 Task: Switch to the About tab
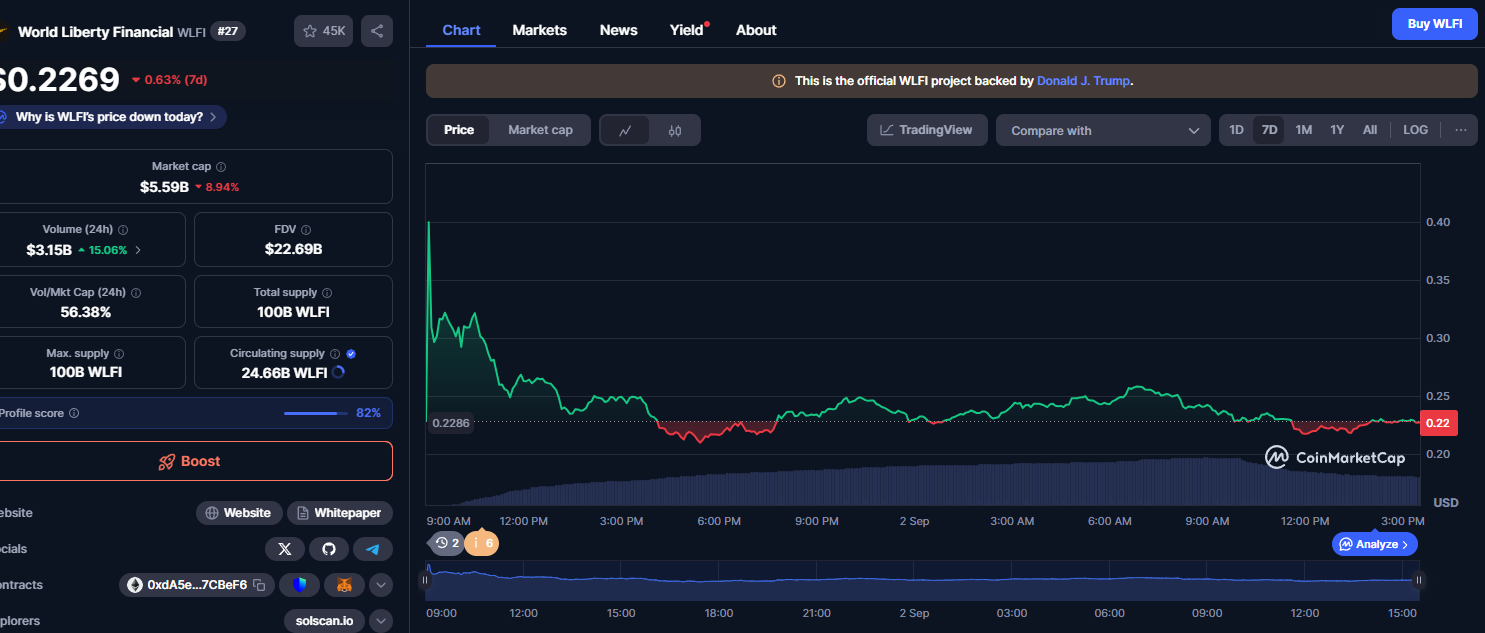tap(756, 30)
